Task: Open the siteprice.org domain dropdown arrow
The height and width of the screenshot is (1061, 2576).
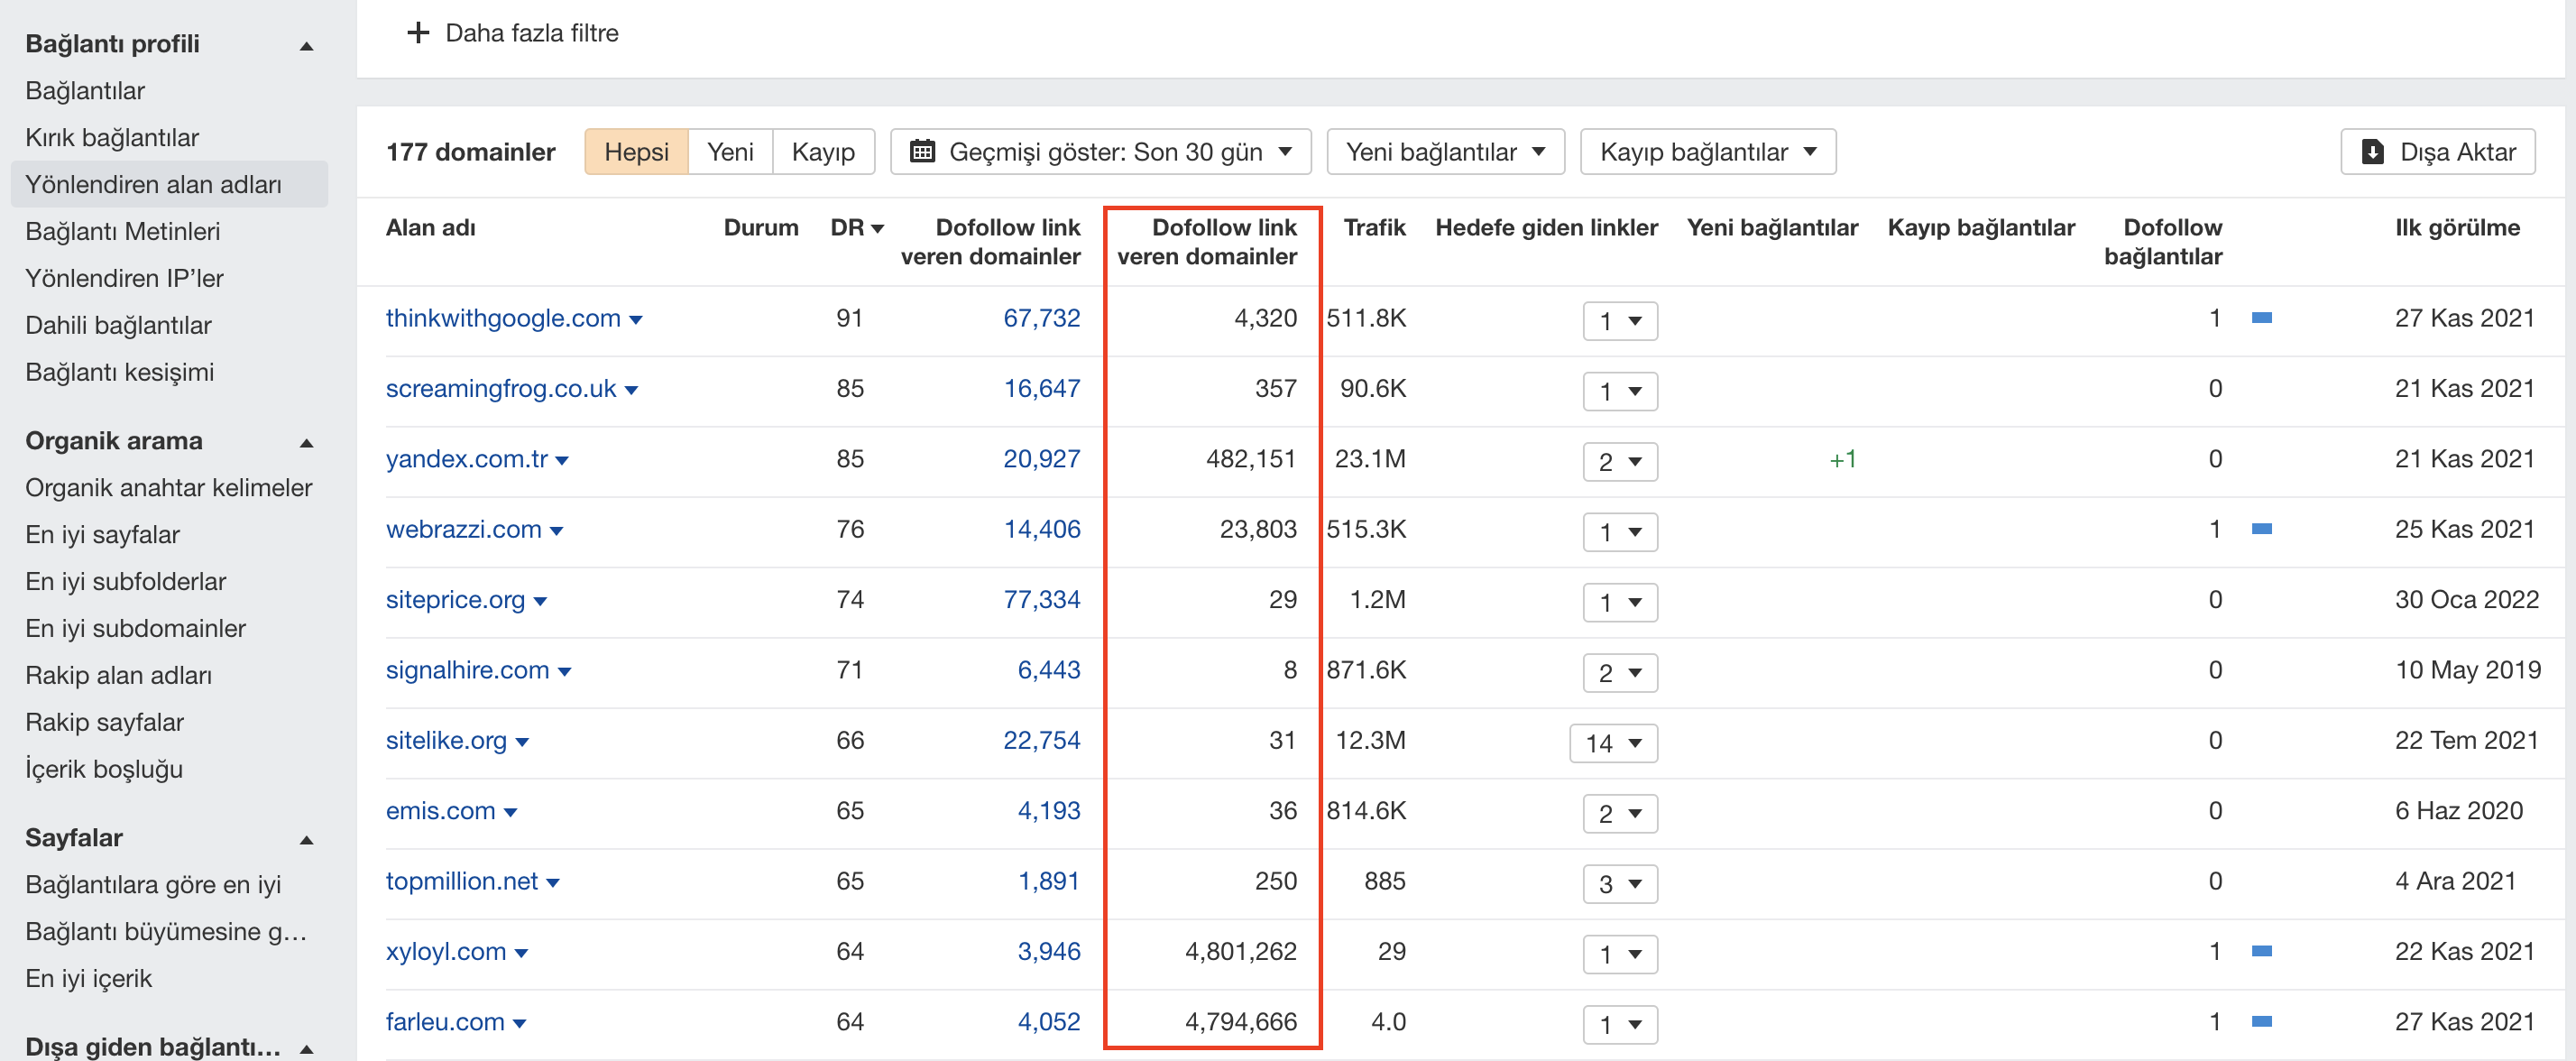Action: click(x=540, y=601)
